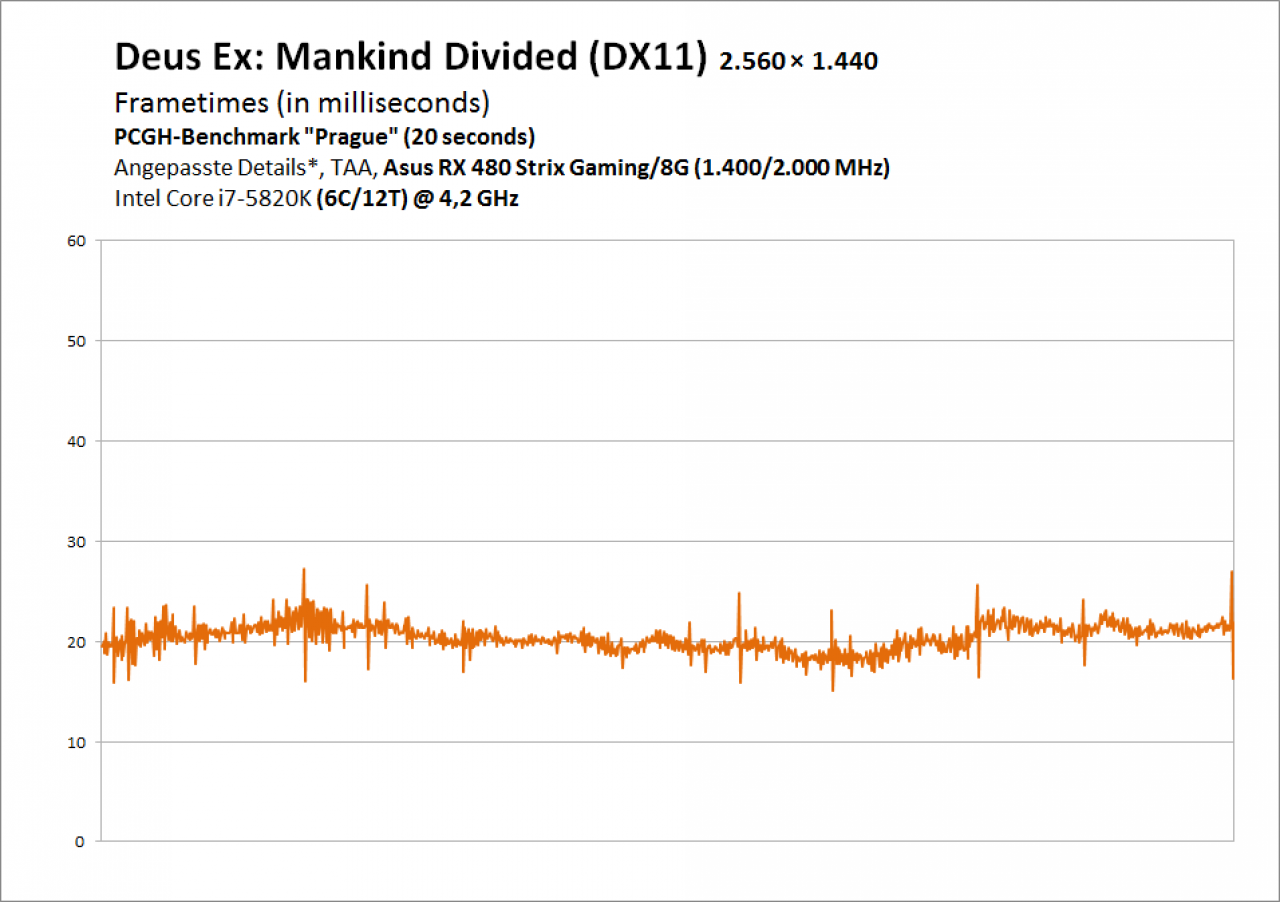Select the chart title 'Deus Ex: Mankind Divided (DX11)'

[x=412, y=57]
